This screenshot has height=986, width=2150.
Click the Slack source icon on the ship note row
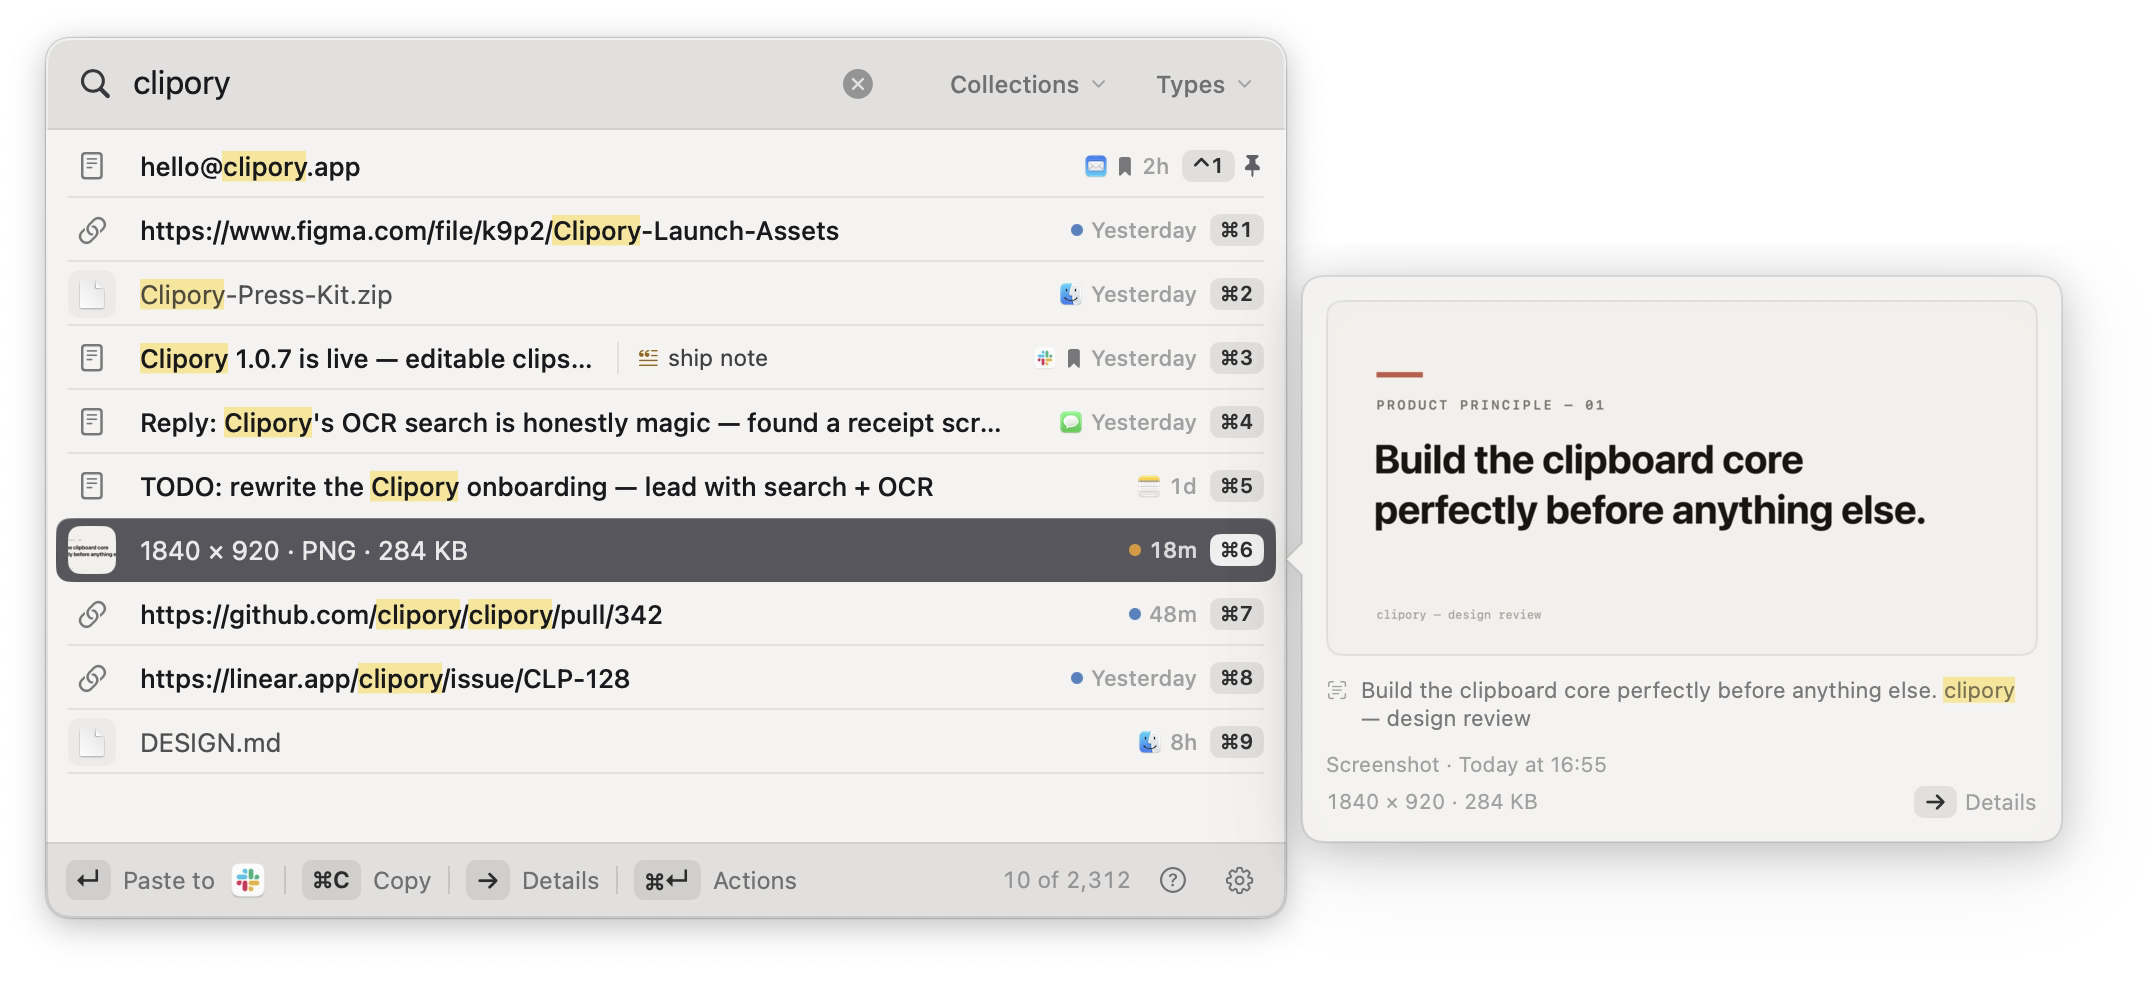(x=1045, y=358)
